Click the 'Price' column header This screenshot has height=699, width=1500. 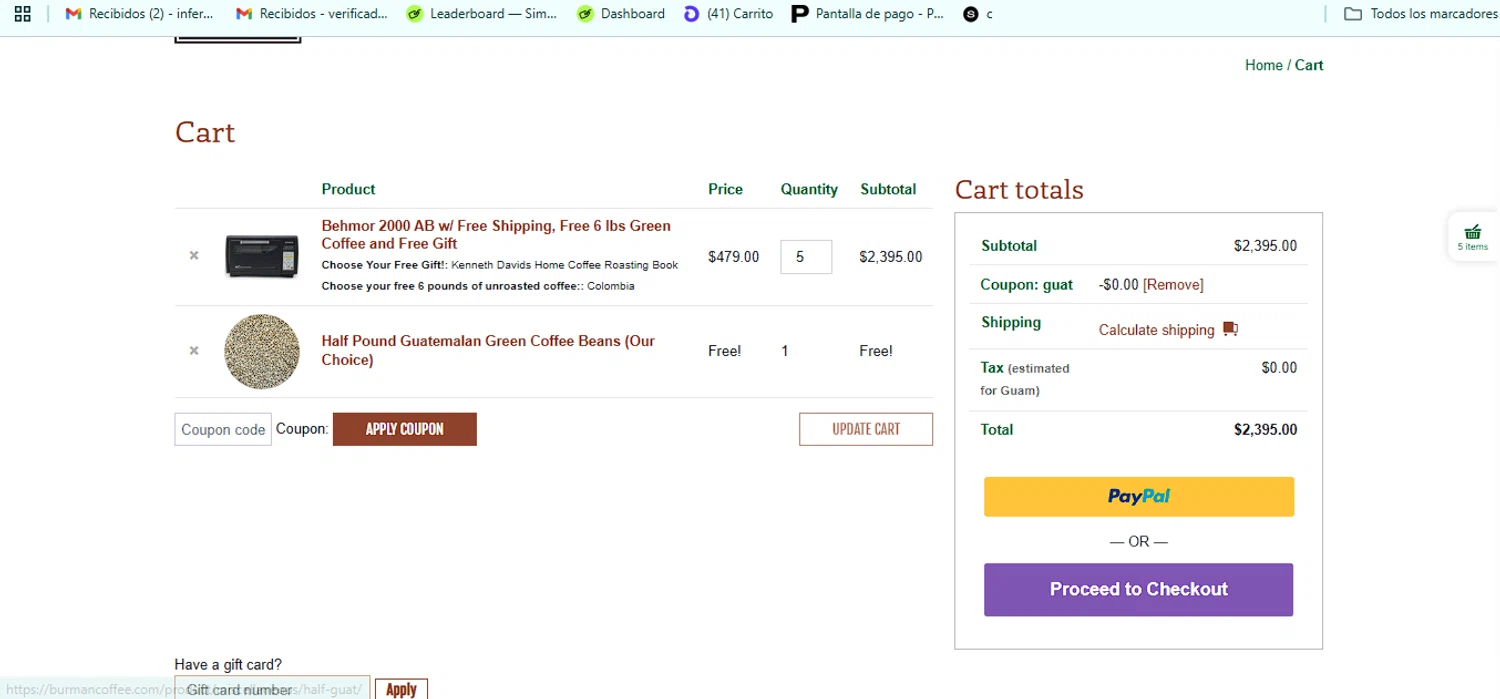[x=725, y=189]
